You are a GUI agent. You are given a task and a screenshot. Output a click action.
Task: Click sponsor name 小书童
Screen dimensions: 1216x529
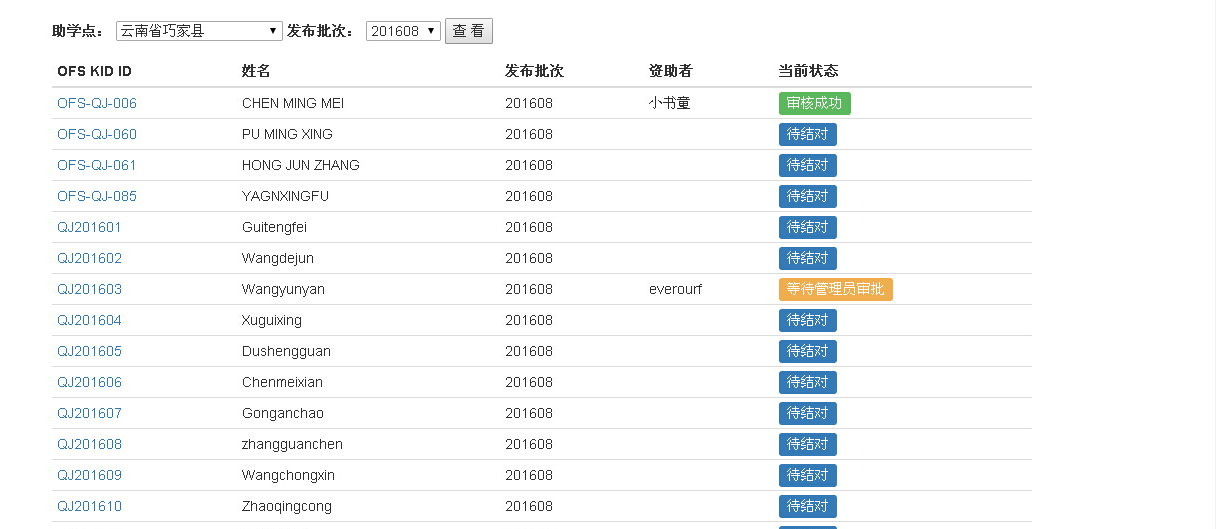click(670, 103)
